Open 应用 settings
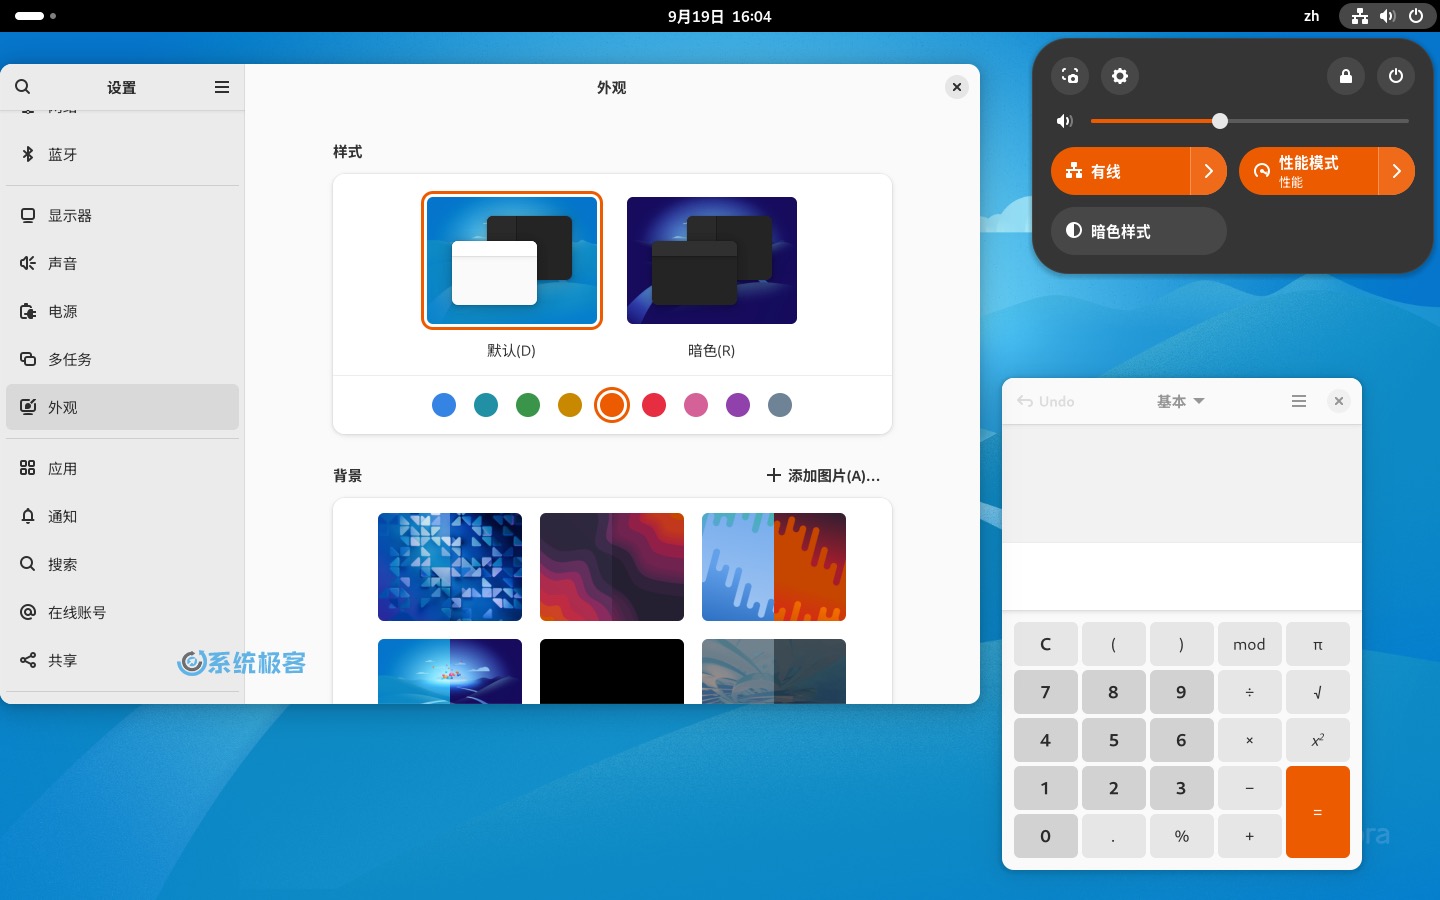 [x=122, y=468]
